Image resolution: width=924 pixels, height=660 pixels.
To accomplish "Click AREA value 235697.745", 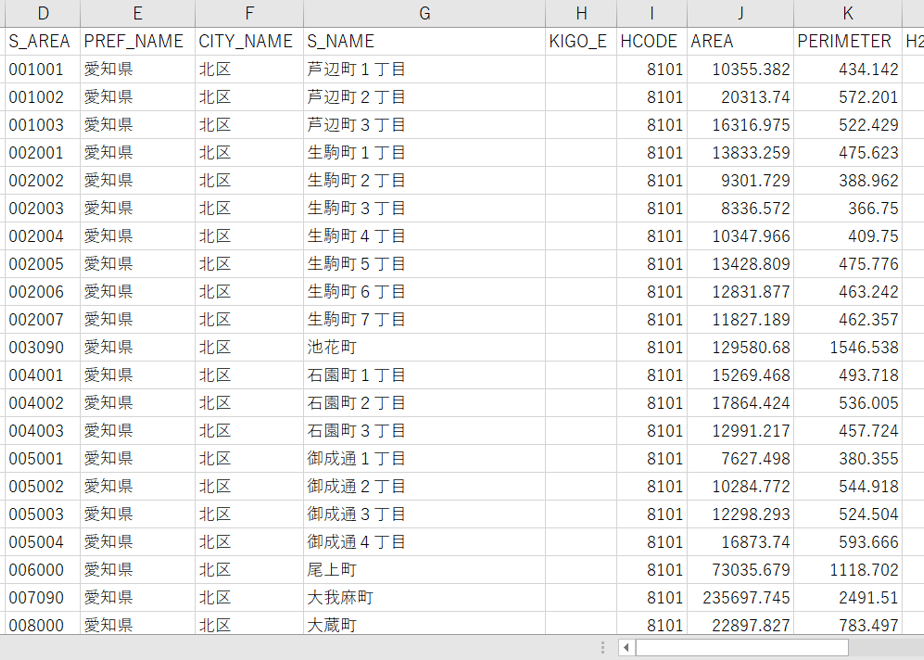I will pos(740,598).
